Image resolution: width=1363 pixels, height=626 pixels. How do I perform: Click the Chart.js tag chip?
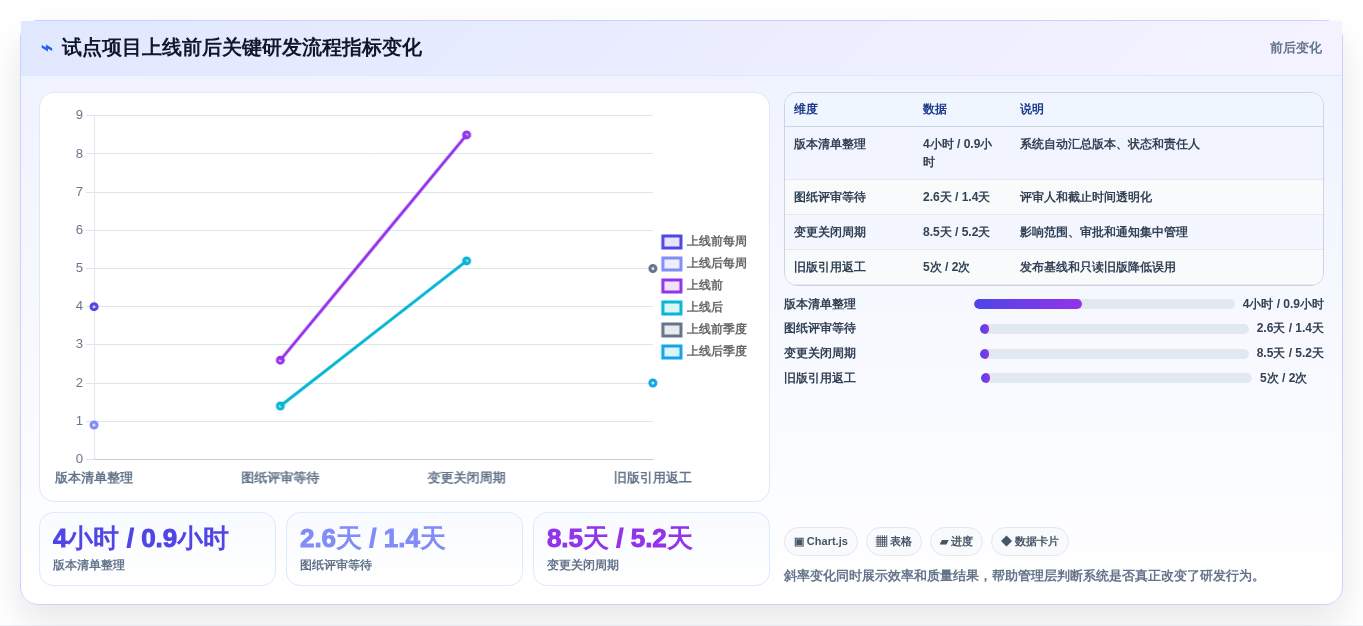point(821,541)
